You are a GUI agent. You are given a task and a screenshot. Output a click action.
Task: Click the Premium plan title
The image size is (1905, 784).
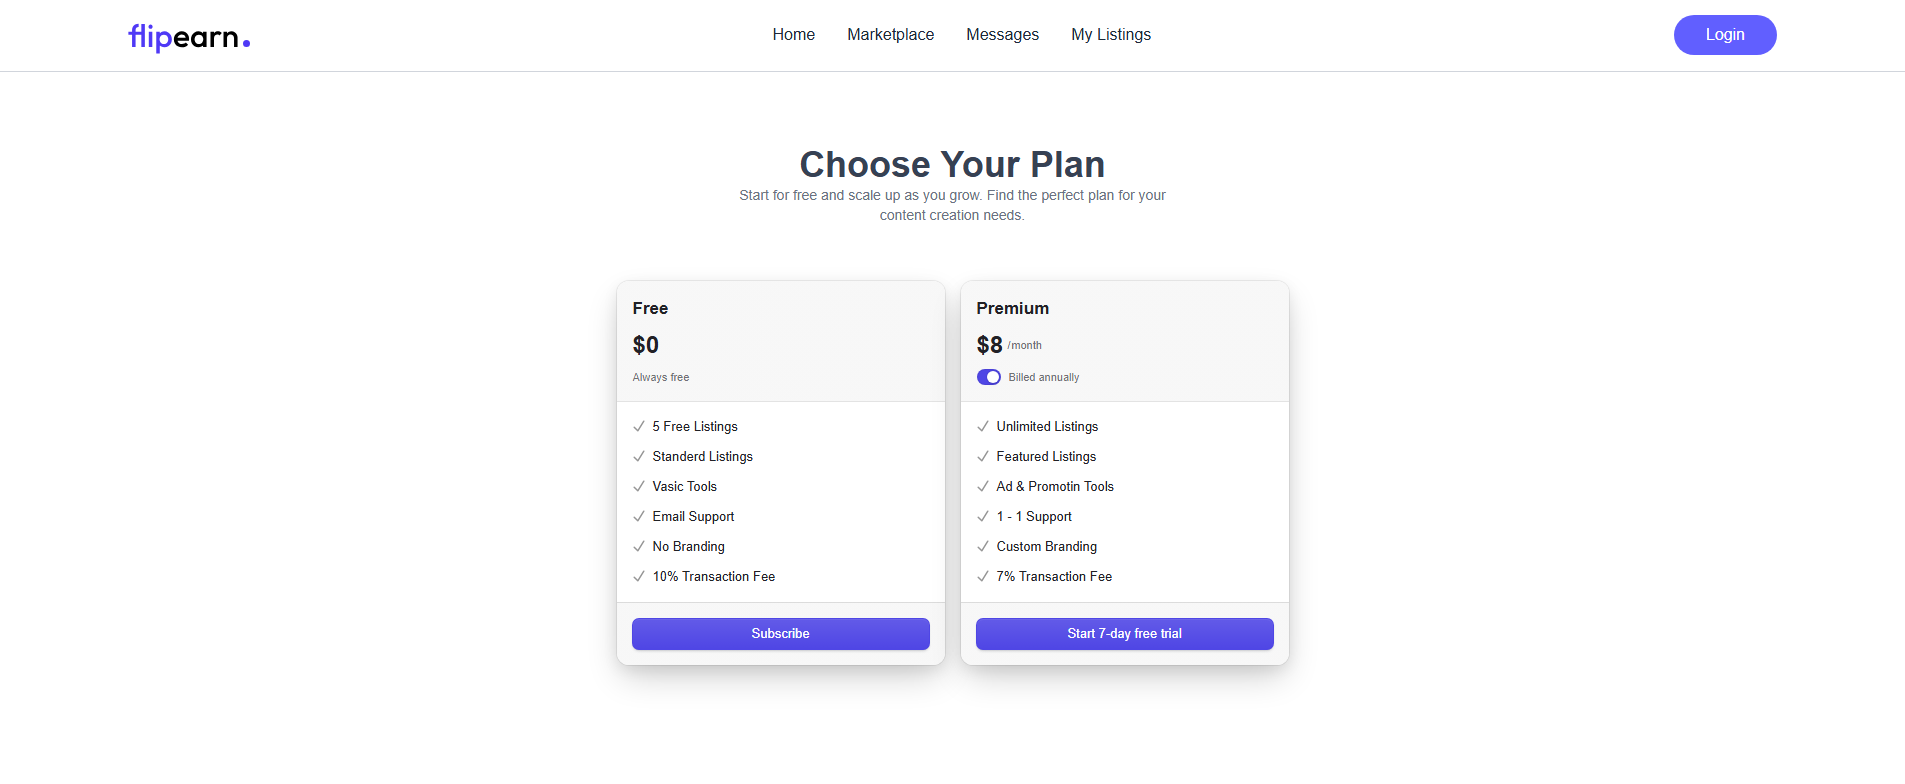(1012, 308)
